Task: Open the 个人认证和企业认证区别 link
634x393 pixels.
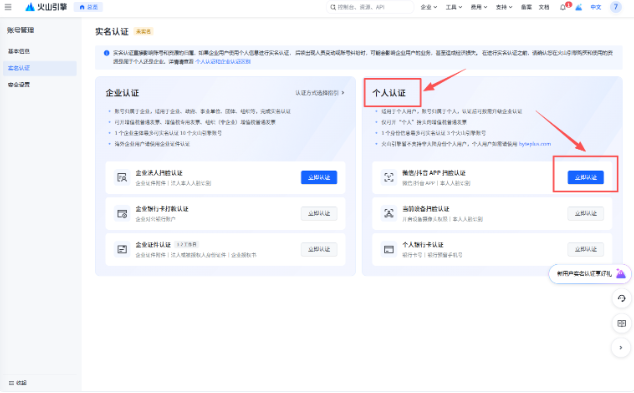Action: coord(223,61)
